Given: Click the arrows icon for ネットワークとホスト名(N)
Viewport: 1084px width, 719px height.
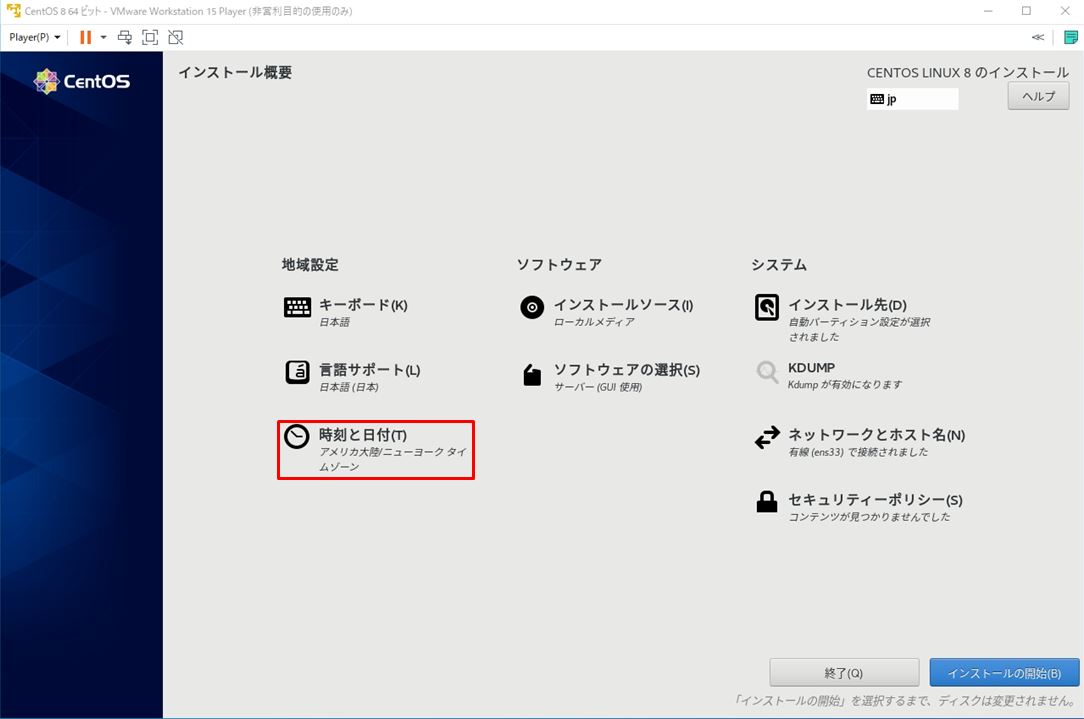Looking at the screenshot, I should 767,437.
